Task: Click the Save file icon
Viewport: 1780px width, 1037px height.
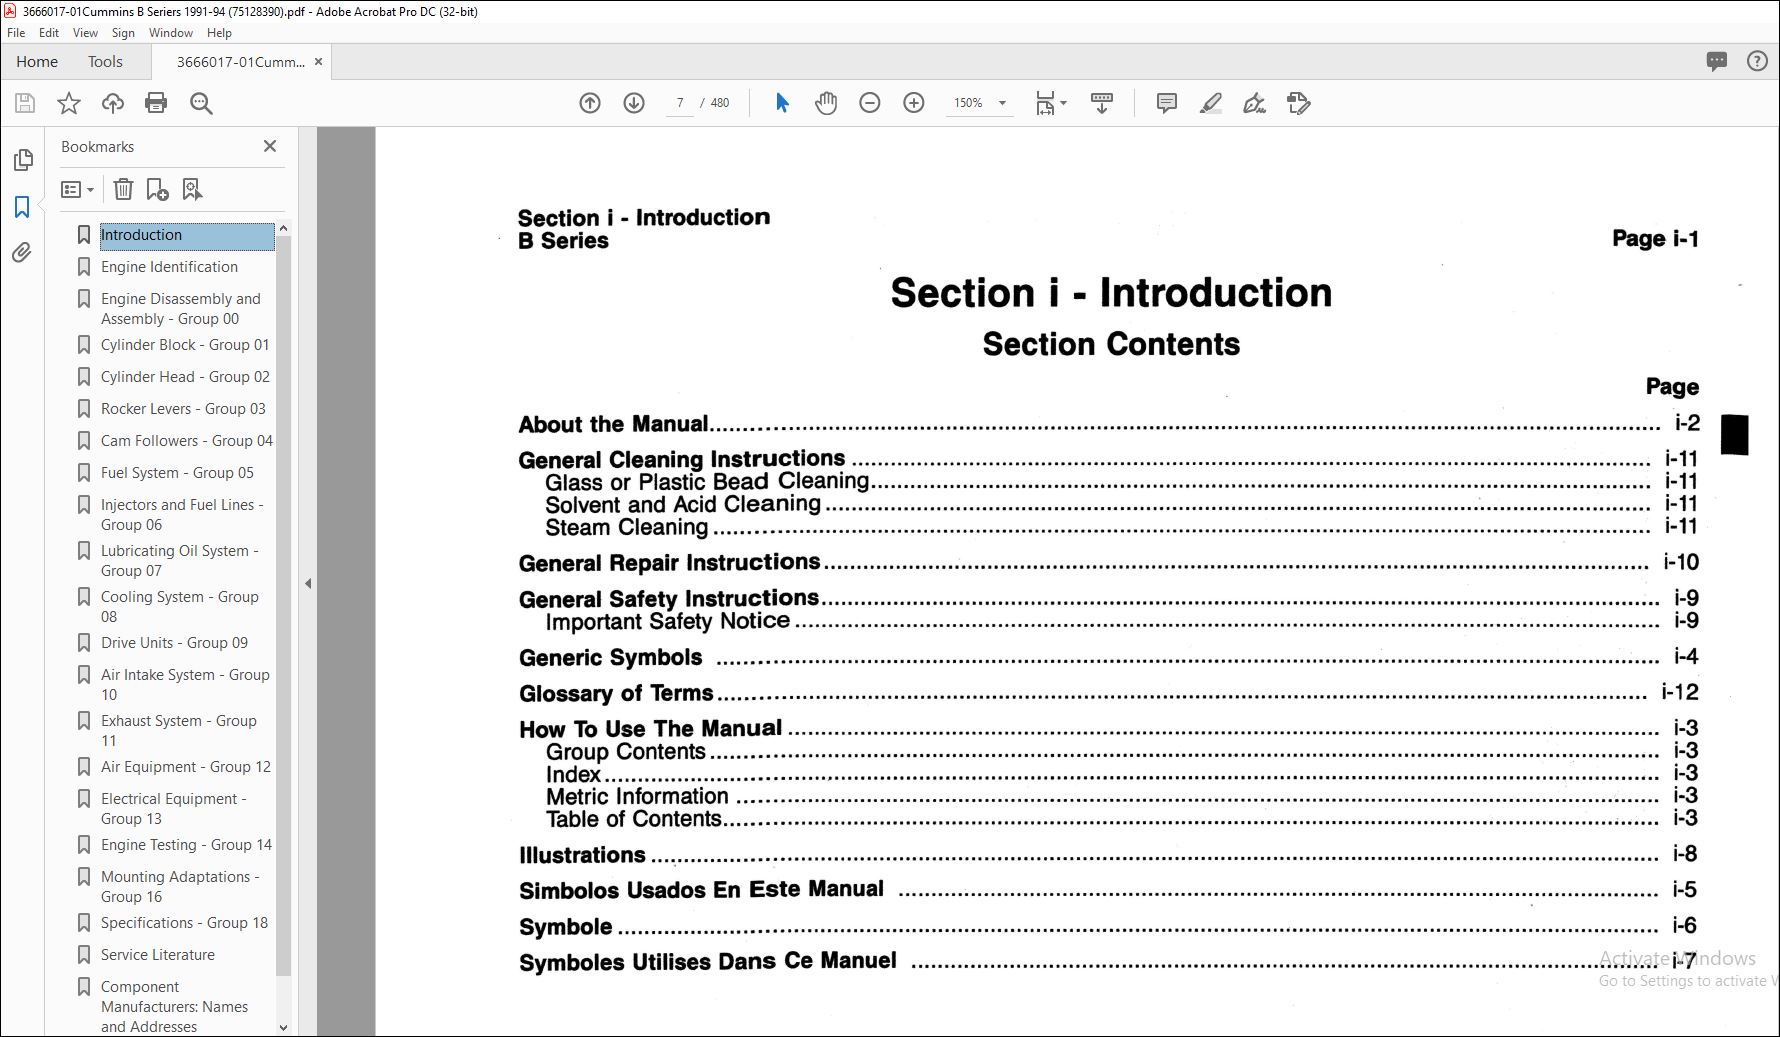Action: click(x=25, y=103)
